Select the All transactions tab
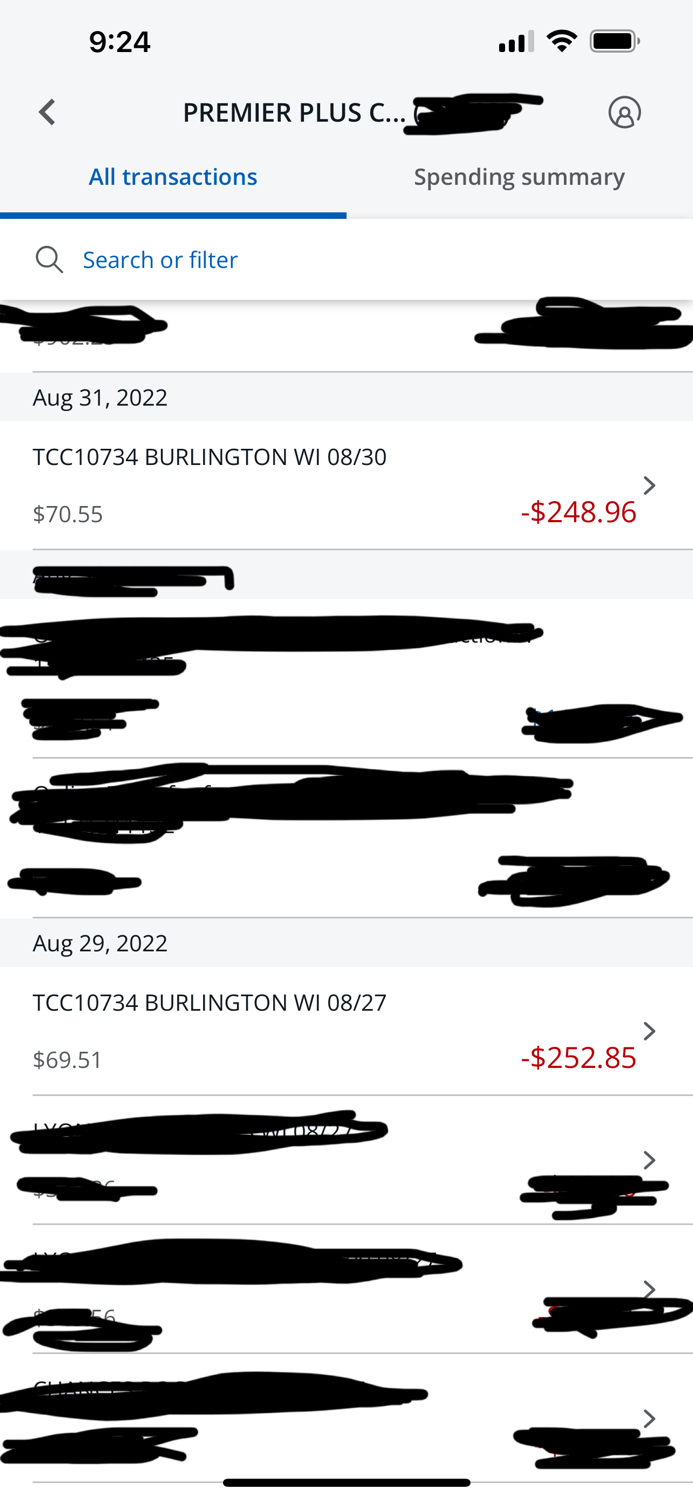 point(172,176)
